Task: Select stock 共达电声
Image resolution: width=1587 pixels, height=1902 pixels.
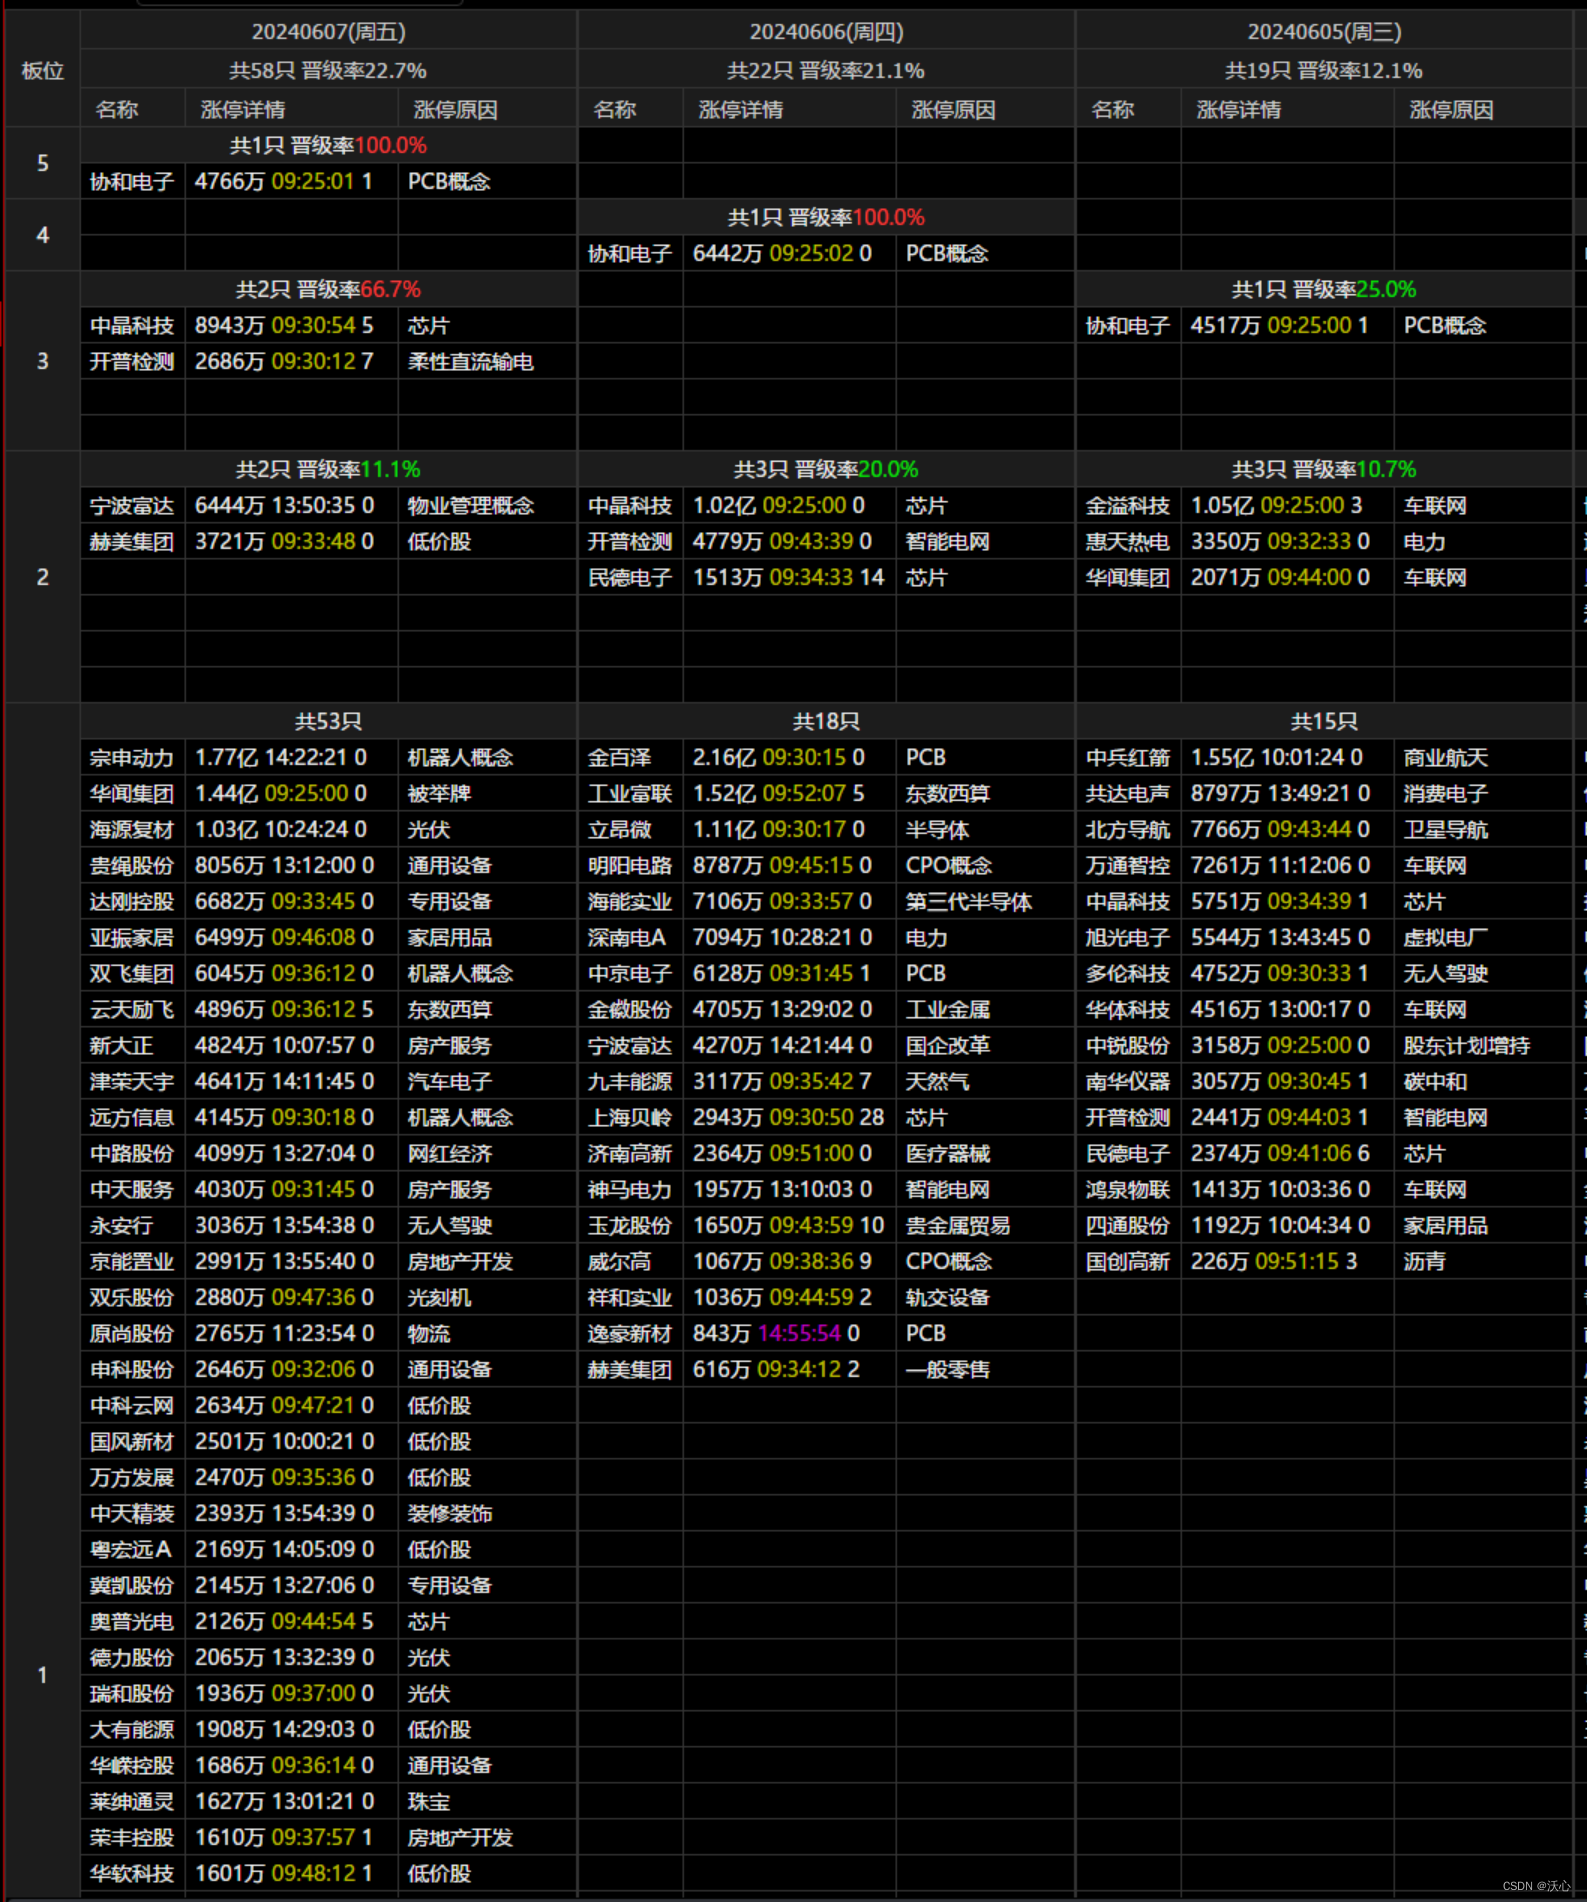Action: click(x=1128, y=794)
